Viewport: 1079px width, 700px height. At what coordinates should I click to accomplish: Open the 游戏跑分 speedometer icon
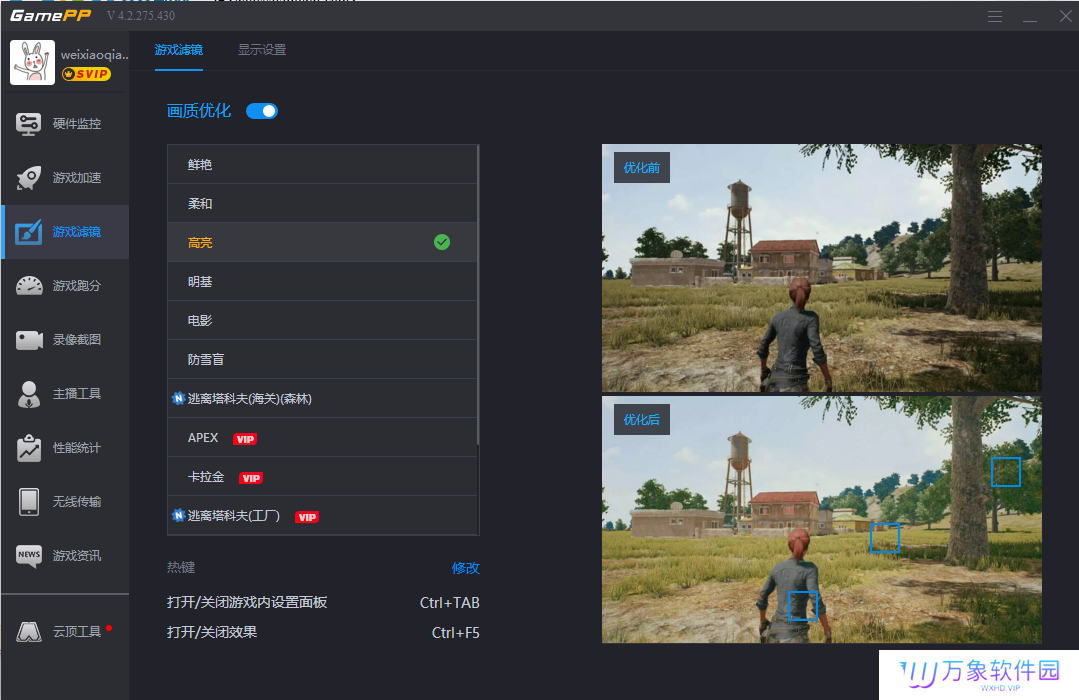click(x=29, y=286)
